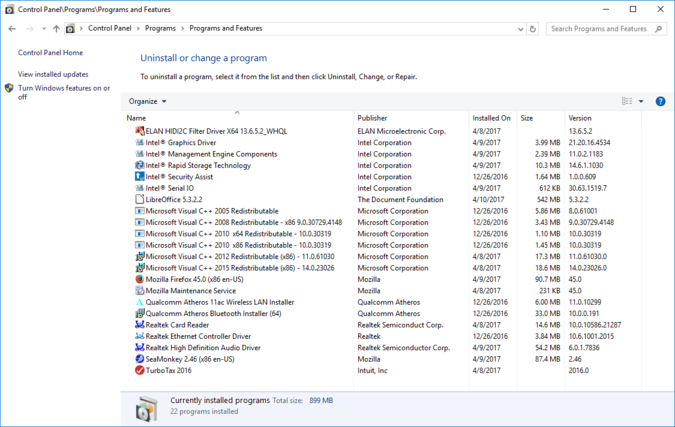Screen dimensions: 675x427
Task: Open the Organize dropdown menu
Action: click(x=147, y=101)
